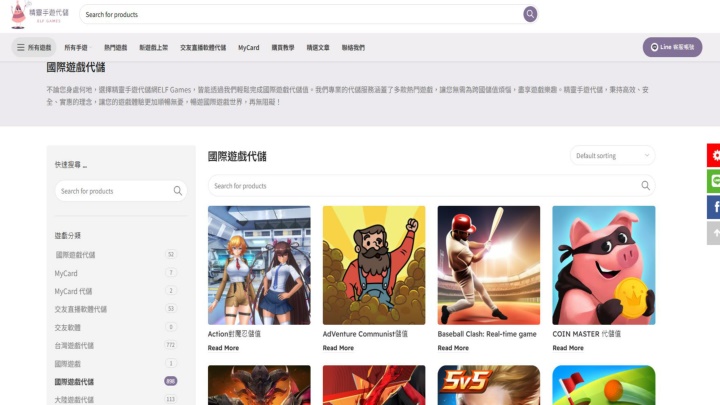
Task: Select the 國際遊戲 category with count 1
Action: click(x=68, y=364)
